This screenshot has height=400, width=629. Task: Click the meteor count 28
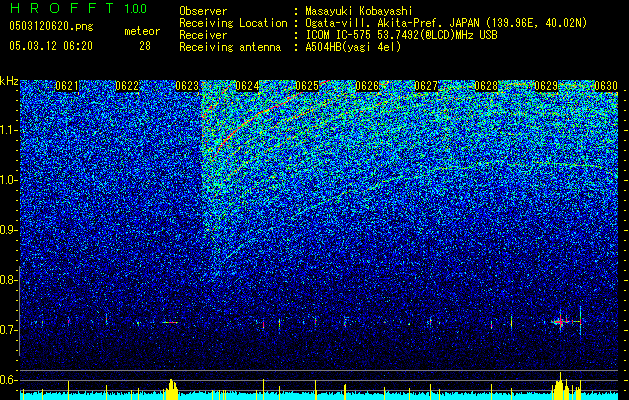click(x=145, y=46)
